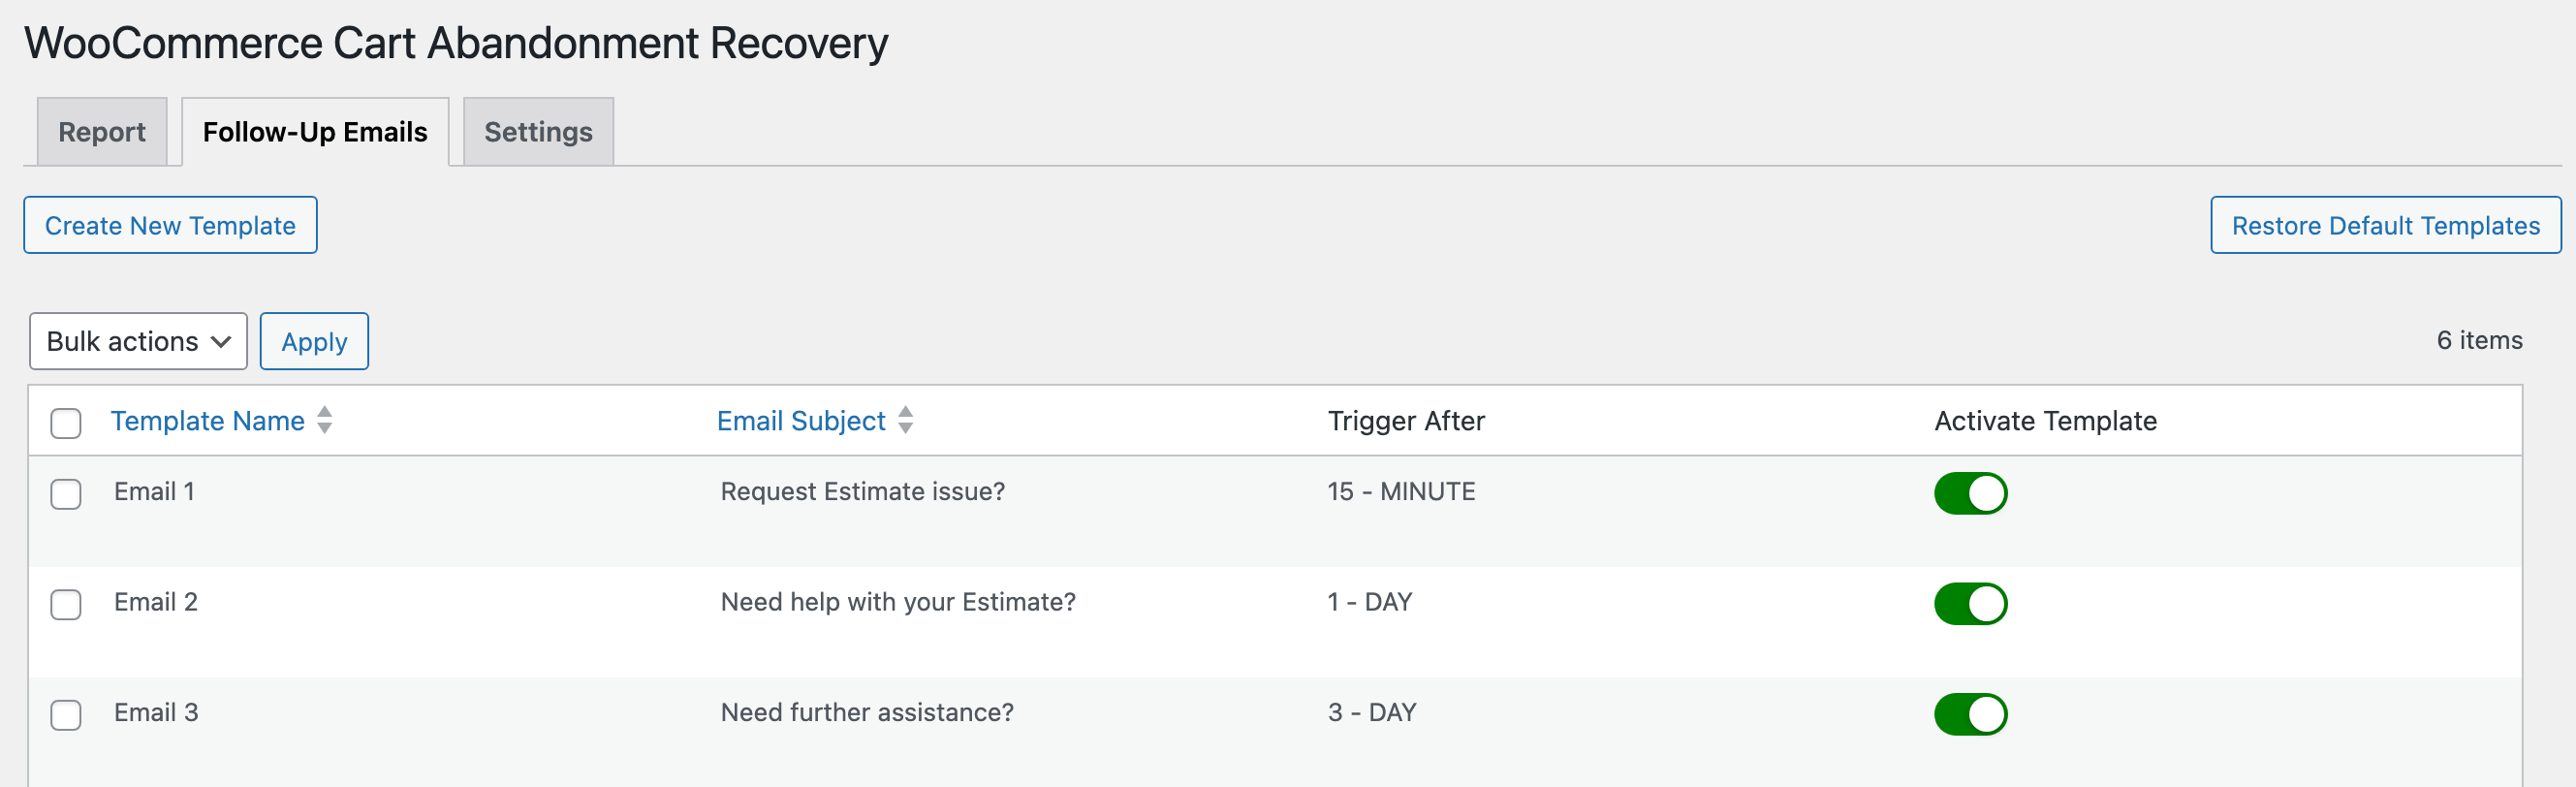This screenshot has width=2576, height=787.
Task: Click the Email 2 template name
Action: 156,602
